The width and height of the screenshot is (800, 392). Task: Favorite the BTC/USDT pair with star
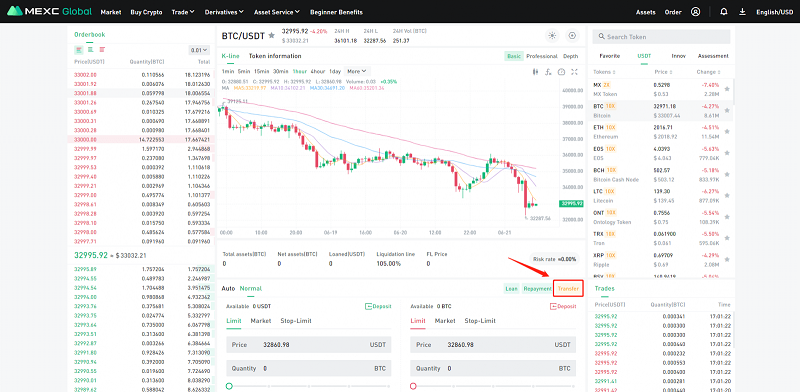click(x=272, y=35)
